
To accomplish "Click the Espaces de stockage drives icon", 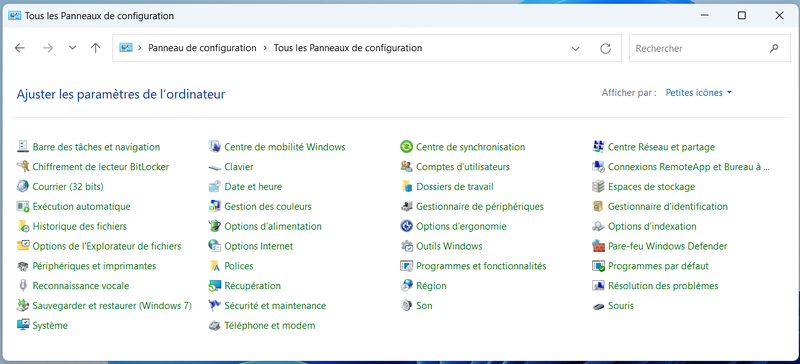I will click(x=598, y=187).
